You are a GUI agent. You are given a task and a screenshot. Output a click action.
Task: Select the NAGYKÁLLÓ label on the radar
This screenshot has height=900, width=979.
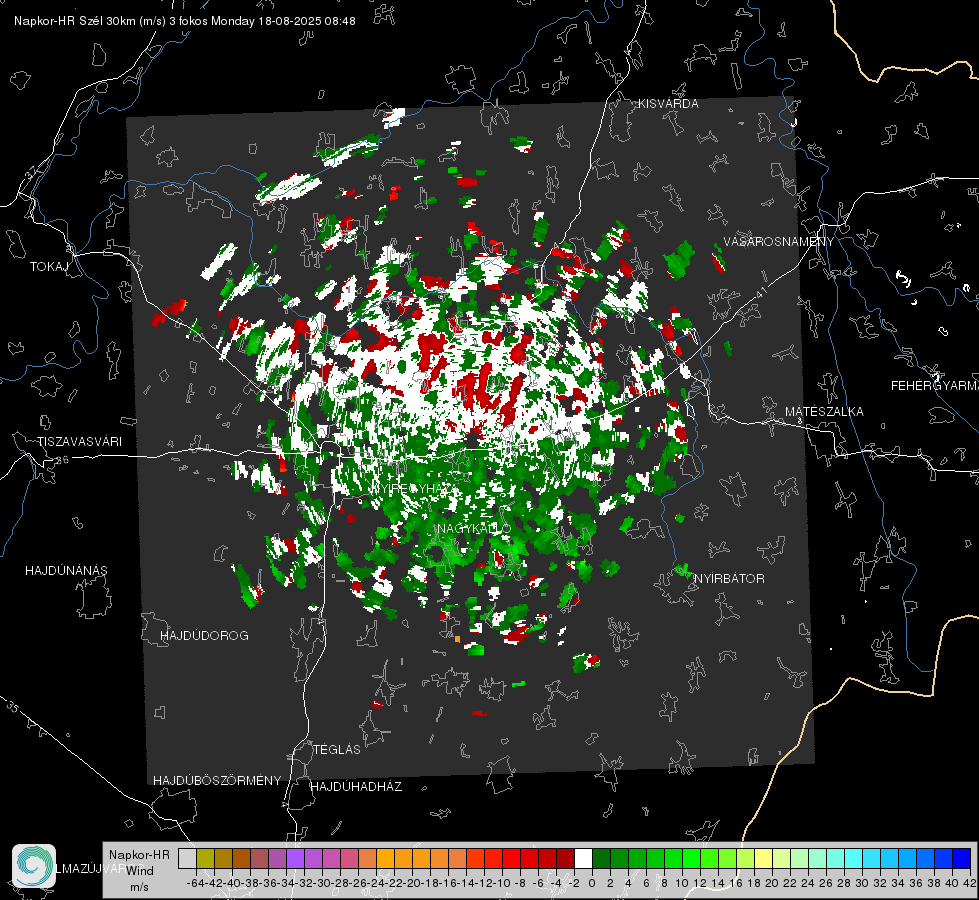[474, 528]
